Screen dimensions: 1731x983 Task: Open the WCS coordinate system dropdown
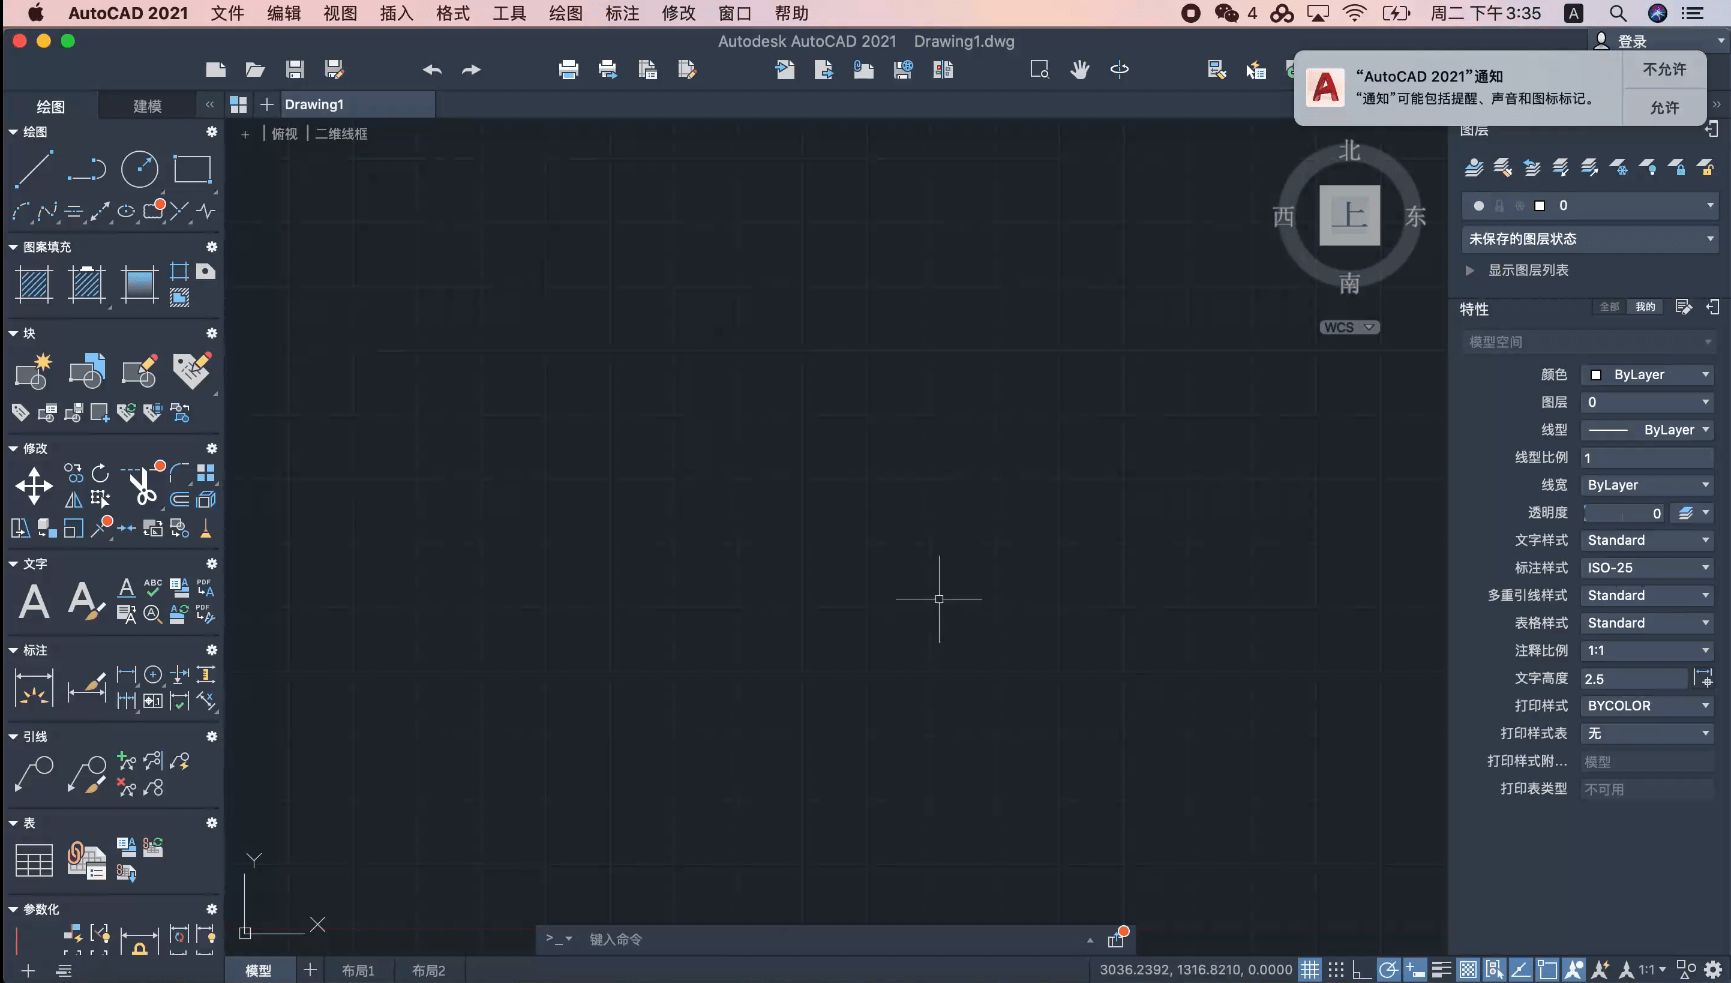click(1350, 327)
